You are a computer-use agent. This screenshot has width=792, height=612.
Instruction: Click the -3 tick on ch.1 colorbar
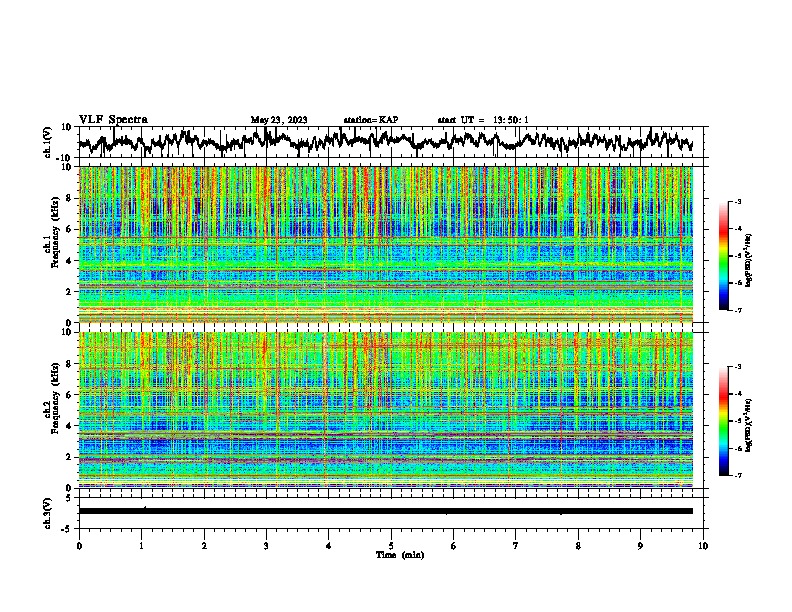click(x=737, y=201)
